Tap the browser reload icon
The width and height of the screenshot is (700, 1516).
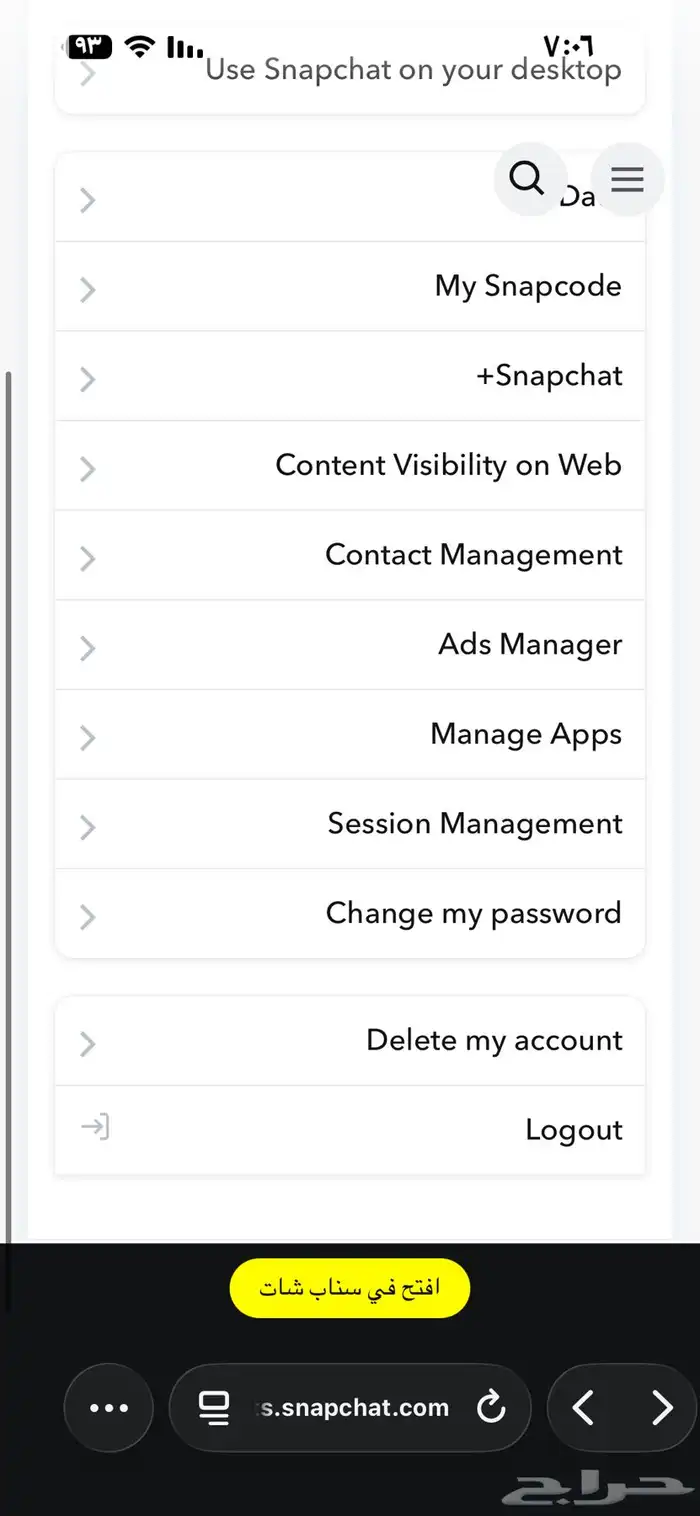[x=491, y=1408]
